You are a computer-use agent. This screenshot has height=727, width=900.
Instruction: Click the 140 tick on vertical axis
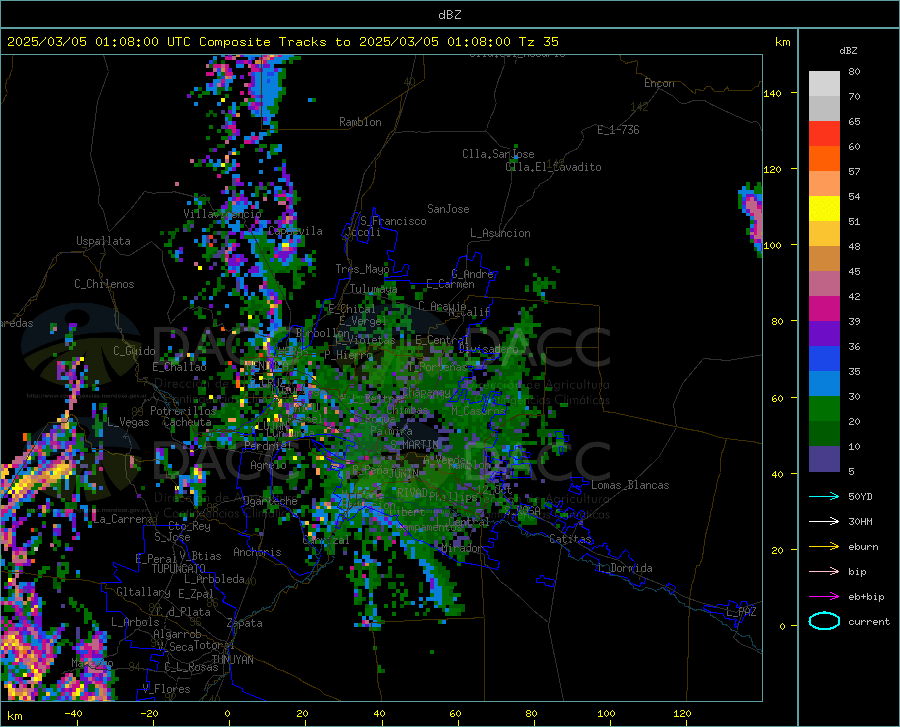tap(773, 94)
